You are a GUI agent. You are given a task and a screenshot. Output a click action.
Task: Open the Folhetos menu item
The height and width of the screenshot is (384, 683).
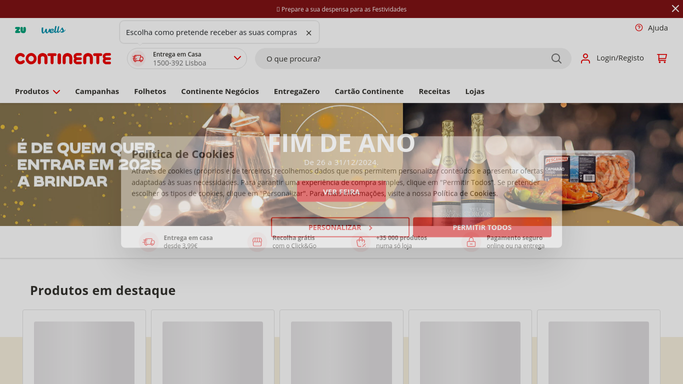pos(150,91)
